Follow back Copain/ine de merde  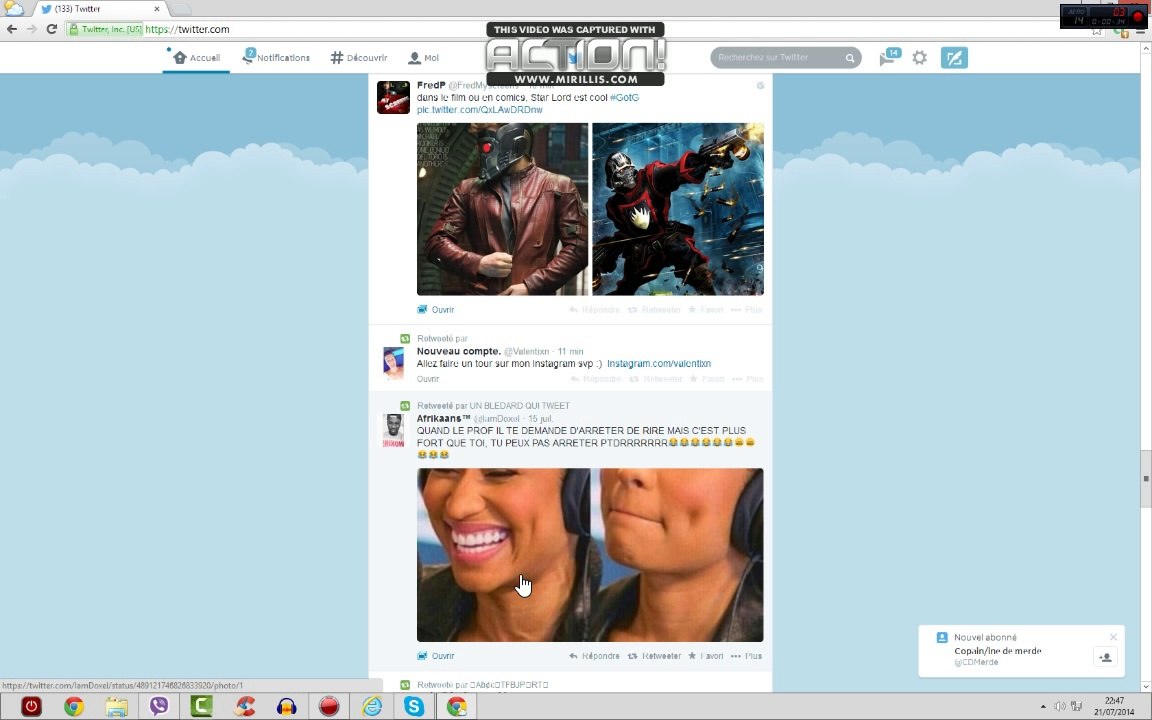[1105, 657]
